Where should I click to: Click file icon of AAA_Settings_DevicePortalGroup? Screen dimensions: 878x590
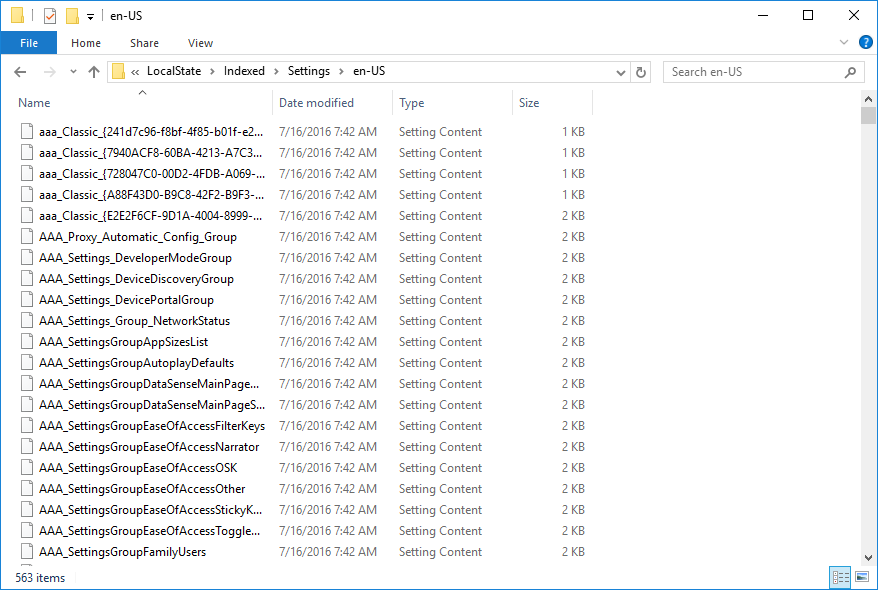[x=27, y=299]
